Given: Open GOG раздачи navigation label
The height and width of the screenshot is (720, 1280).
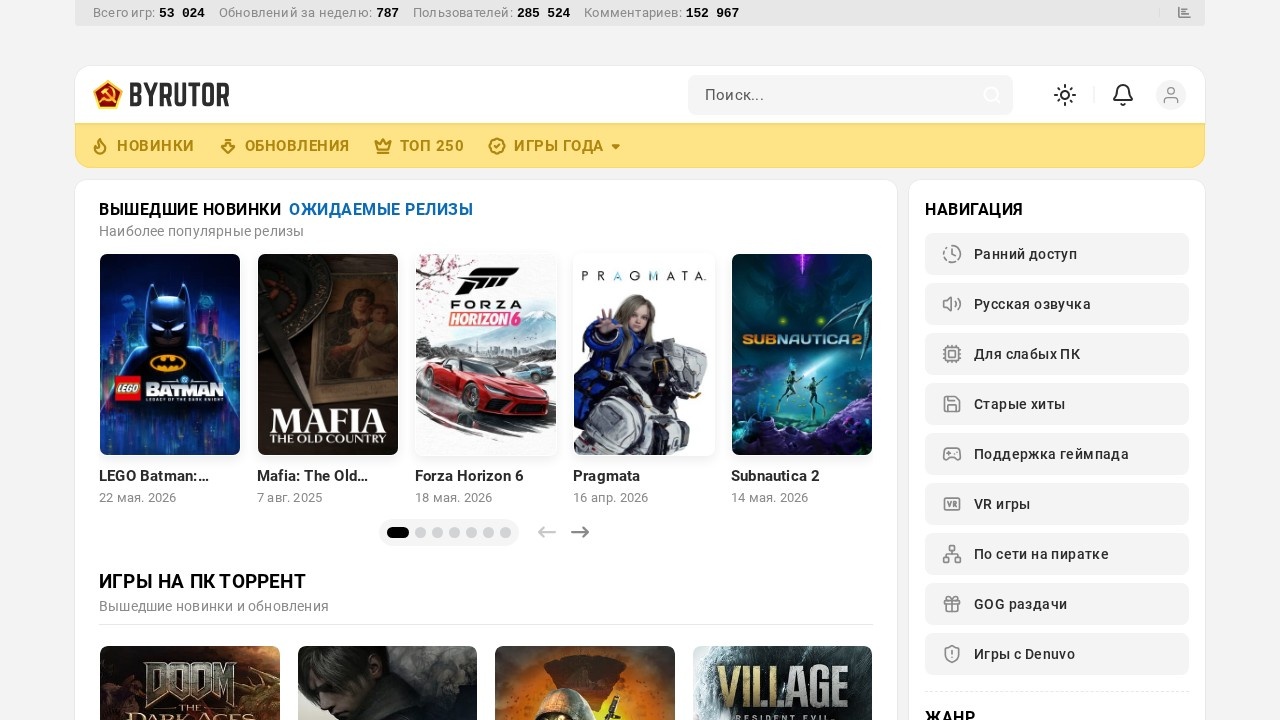Looking at the screenshot, I should [x=1020, y=604].
